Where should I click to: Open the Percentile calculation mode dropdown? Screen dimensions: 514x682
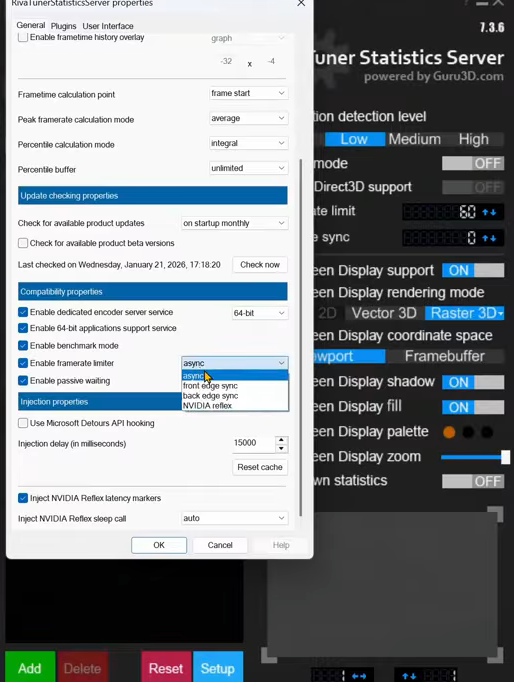point(248,143)
